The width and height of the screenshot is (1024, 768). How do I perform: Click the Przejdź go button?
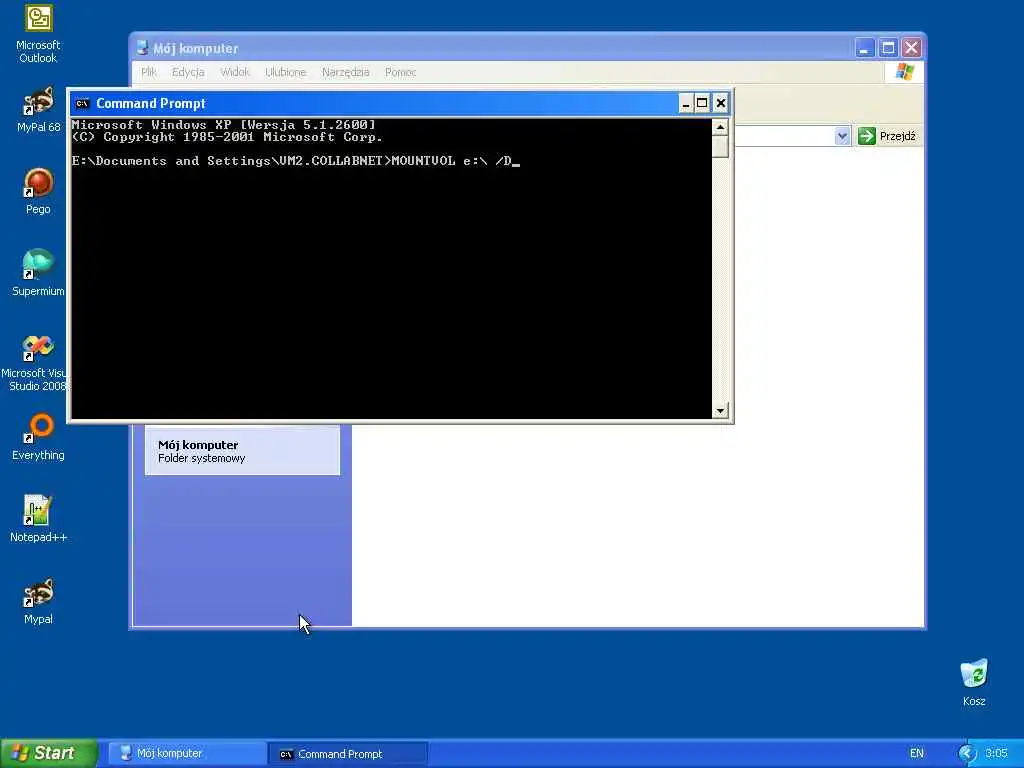[x=887, y=136]
